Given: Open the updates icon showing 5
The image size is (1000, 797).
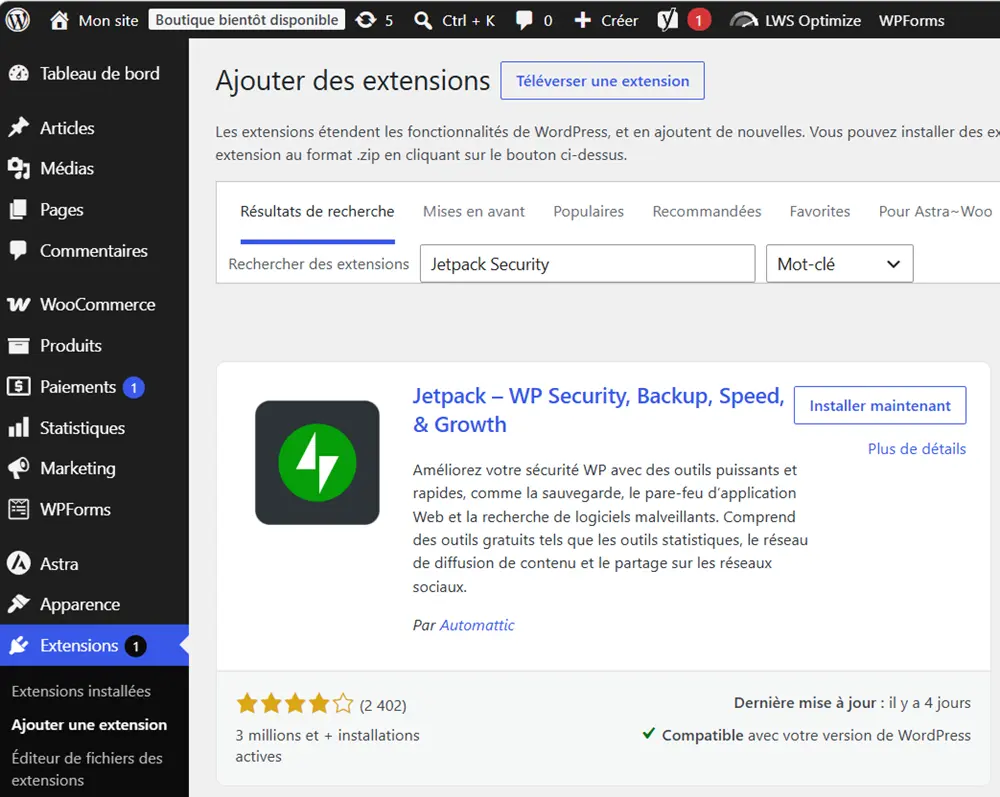Looking at the screenshot, I should point(365,20).
